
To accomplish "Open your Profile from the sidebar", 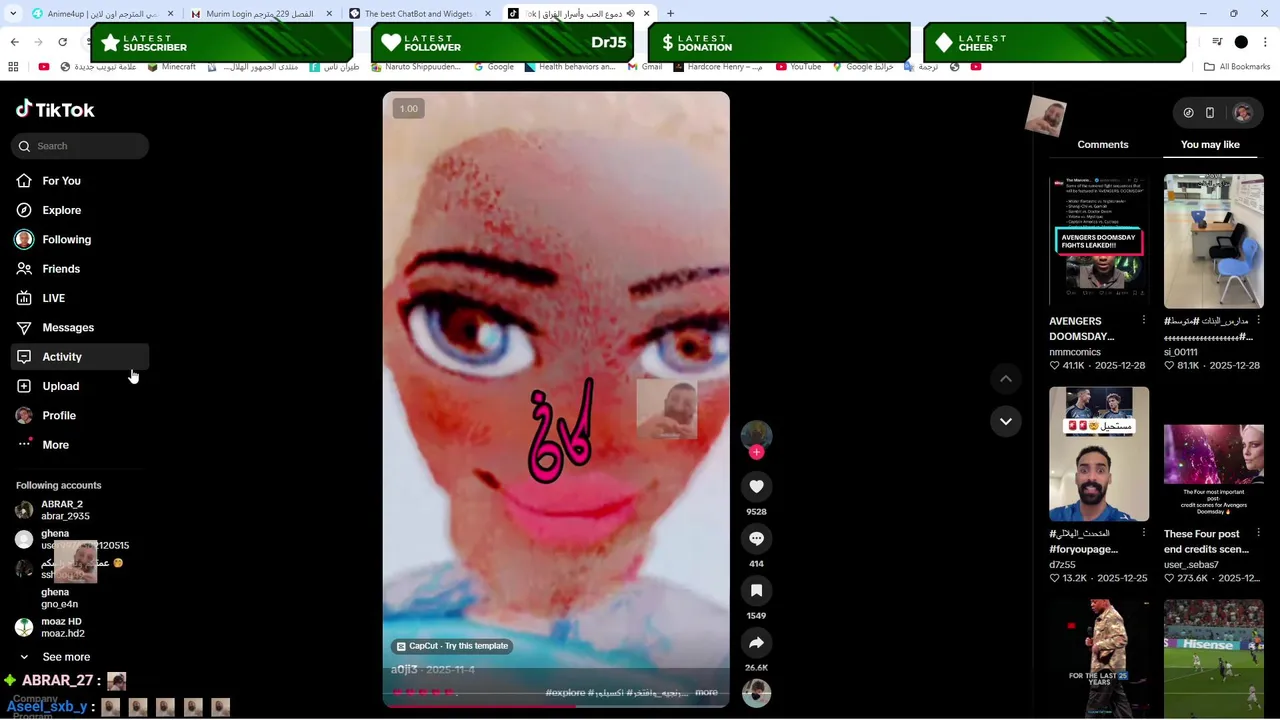I will 80,415.
